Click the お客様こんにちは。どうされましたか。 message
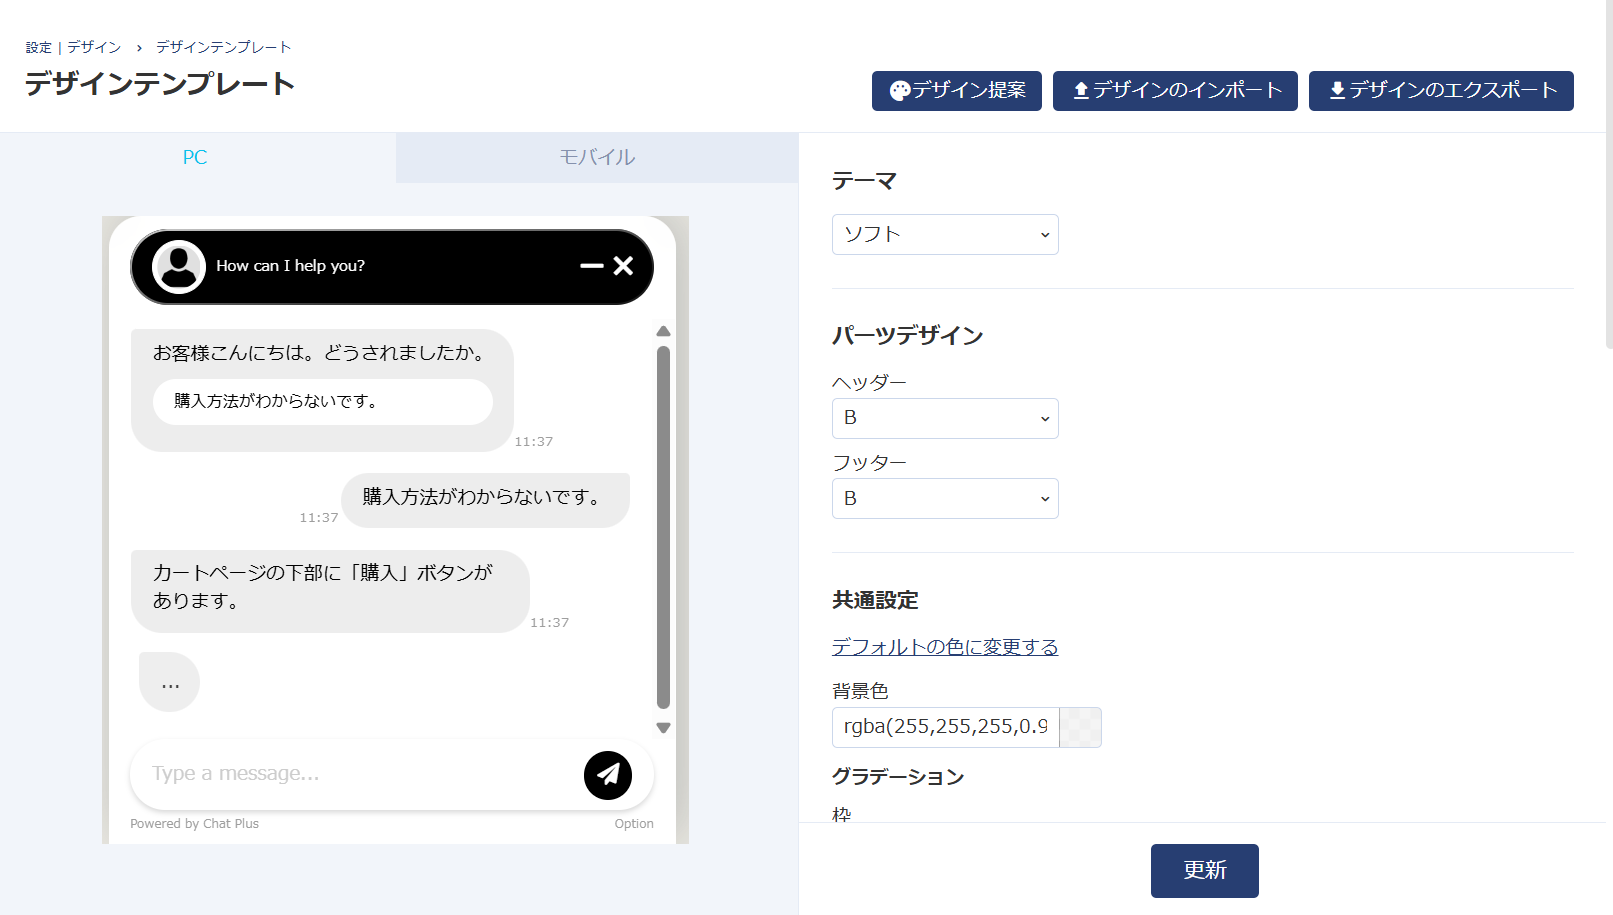 tap(322, 353)
